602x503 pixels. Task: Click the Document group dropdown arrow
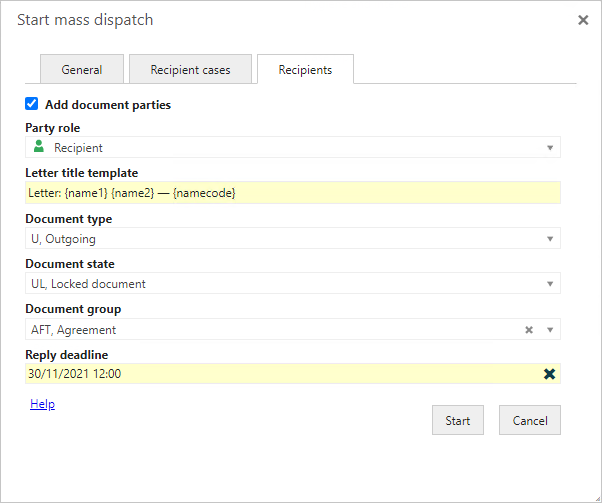coord(549,329)
